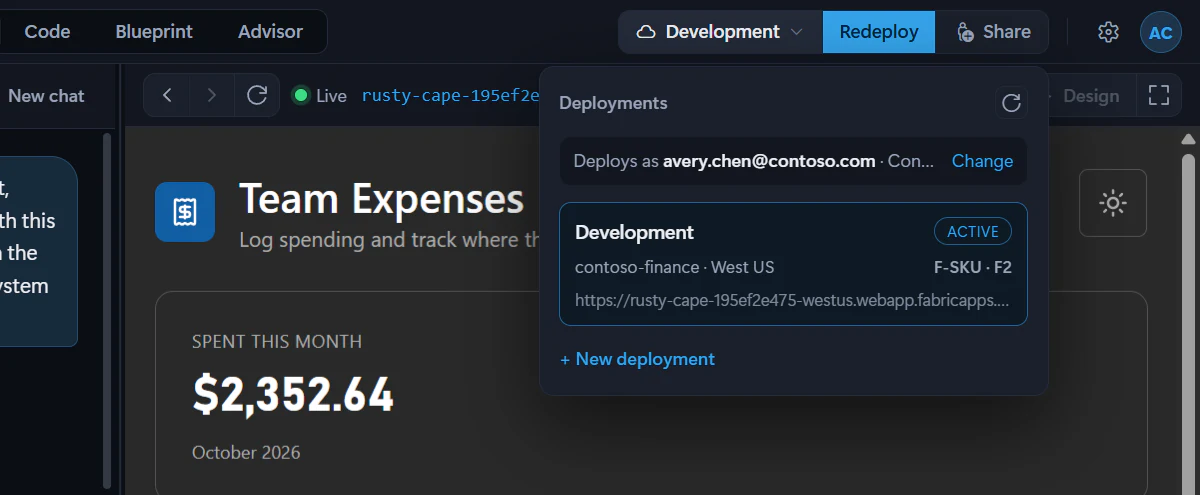Click the Deployments panel title
The height and width of the screenshot is (495, 1200).
[x=613, y=103]
